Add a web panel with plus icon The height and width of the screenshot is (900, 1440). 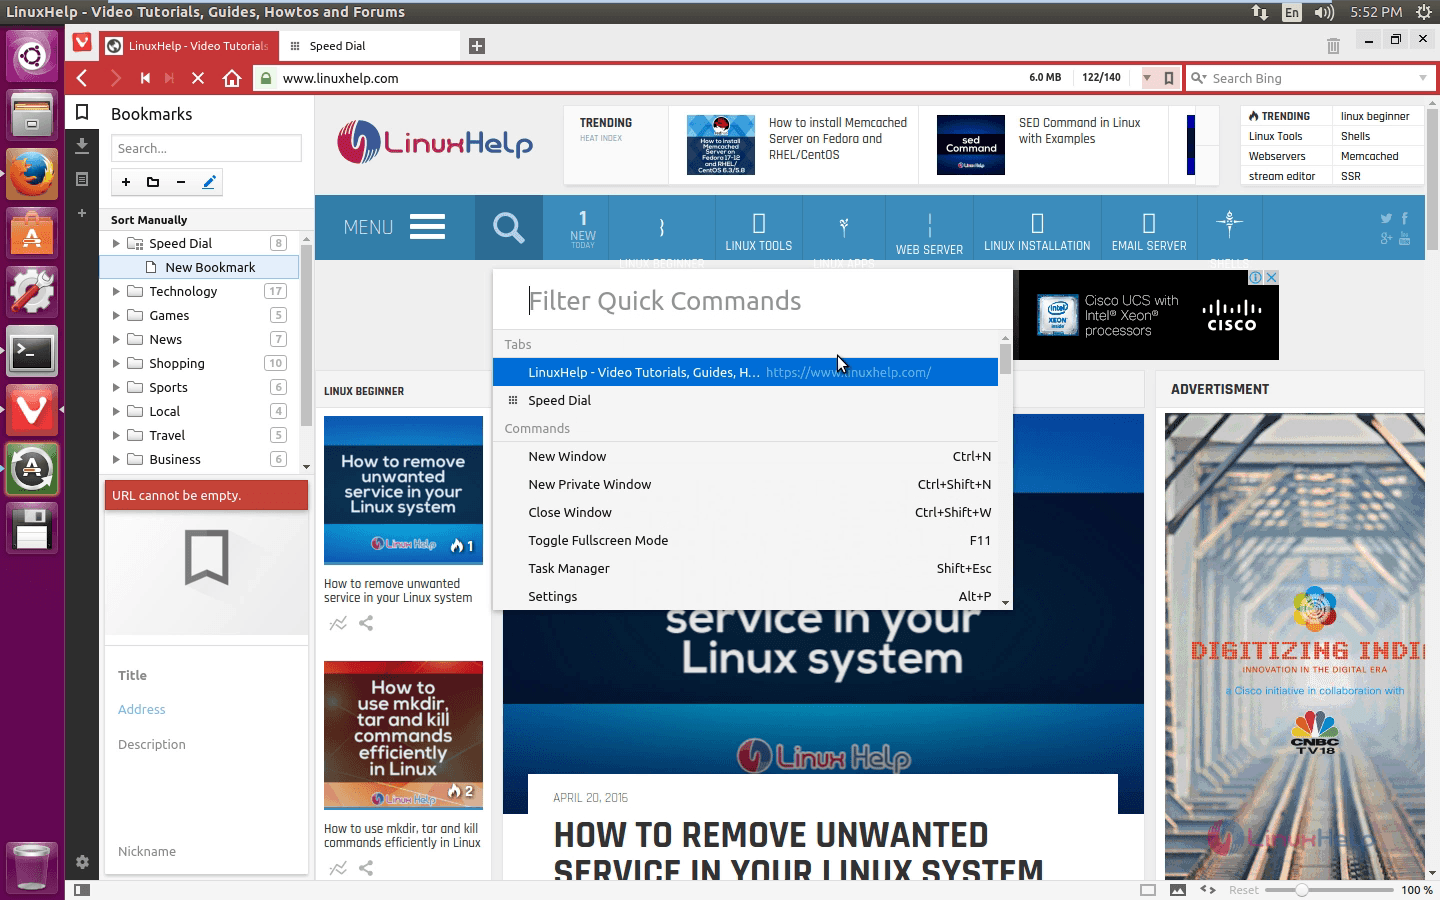point(82,213)
